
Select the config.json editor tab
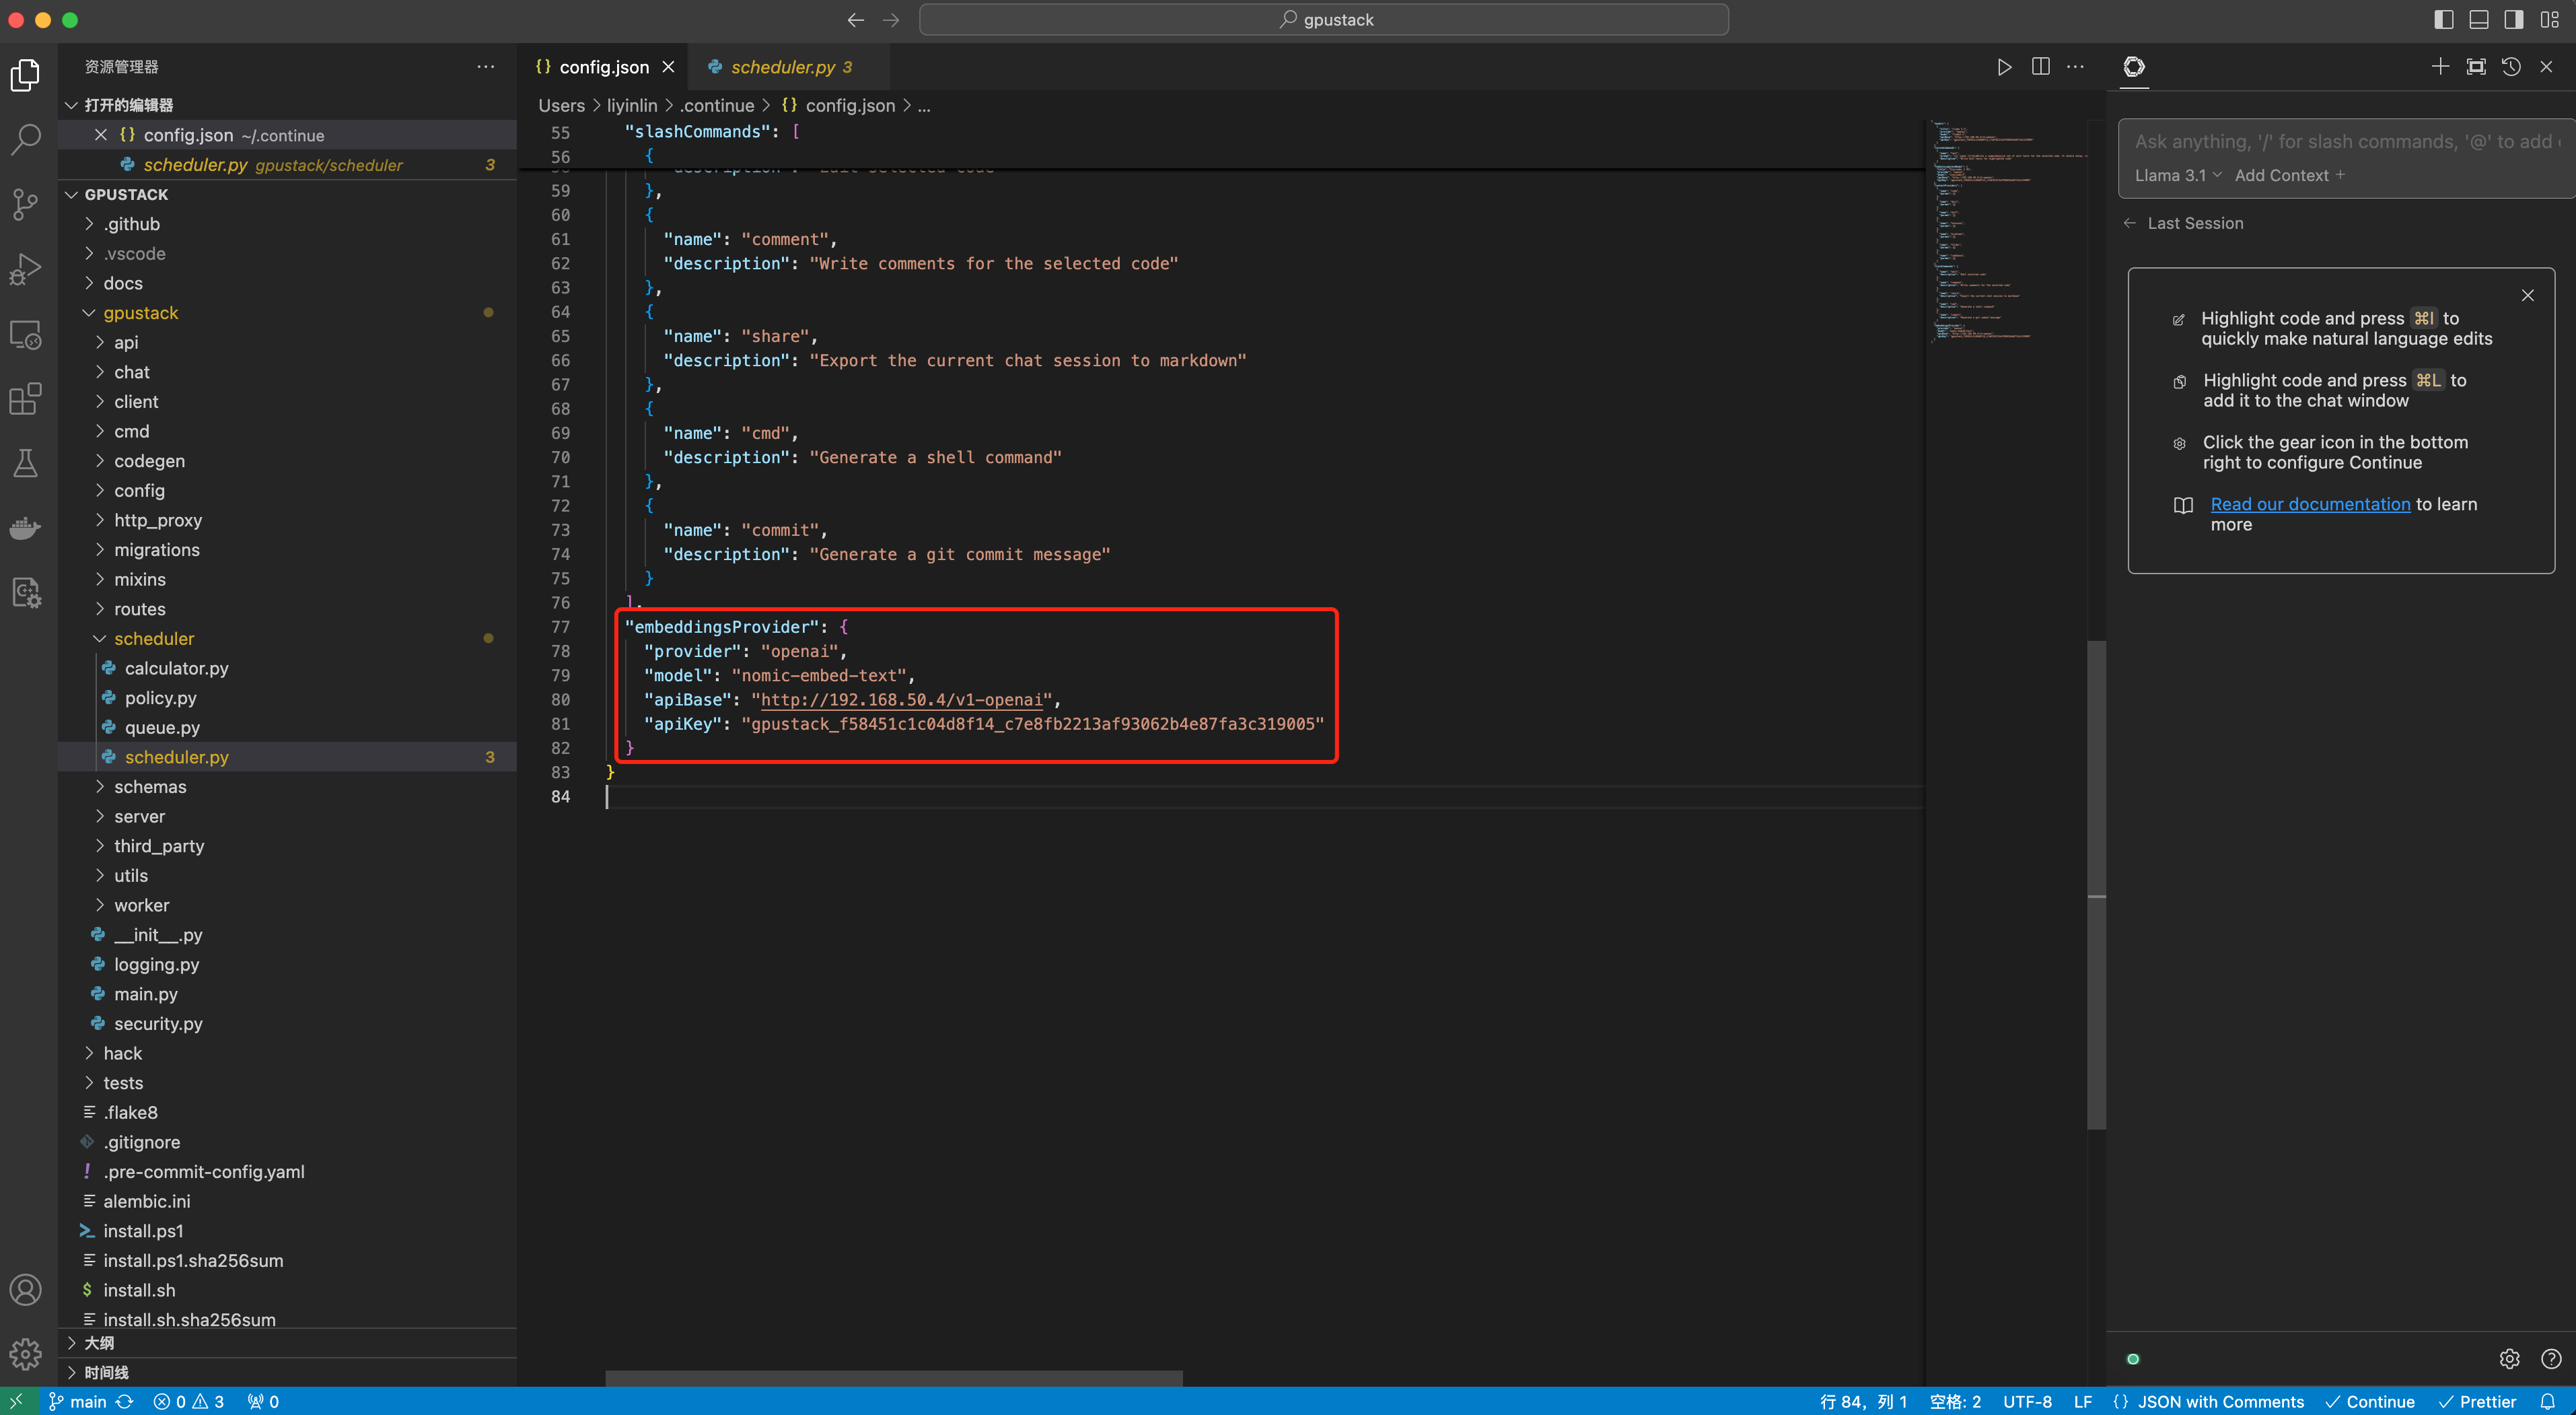(x=603, y=67)
